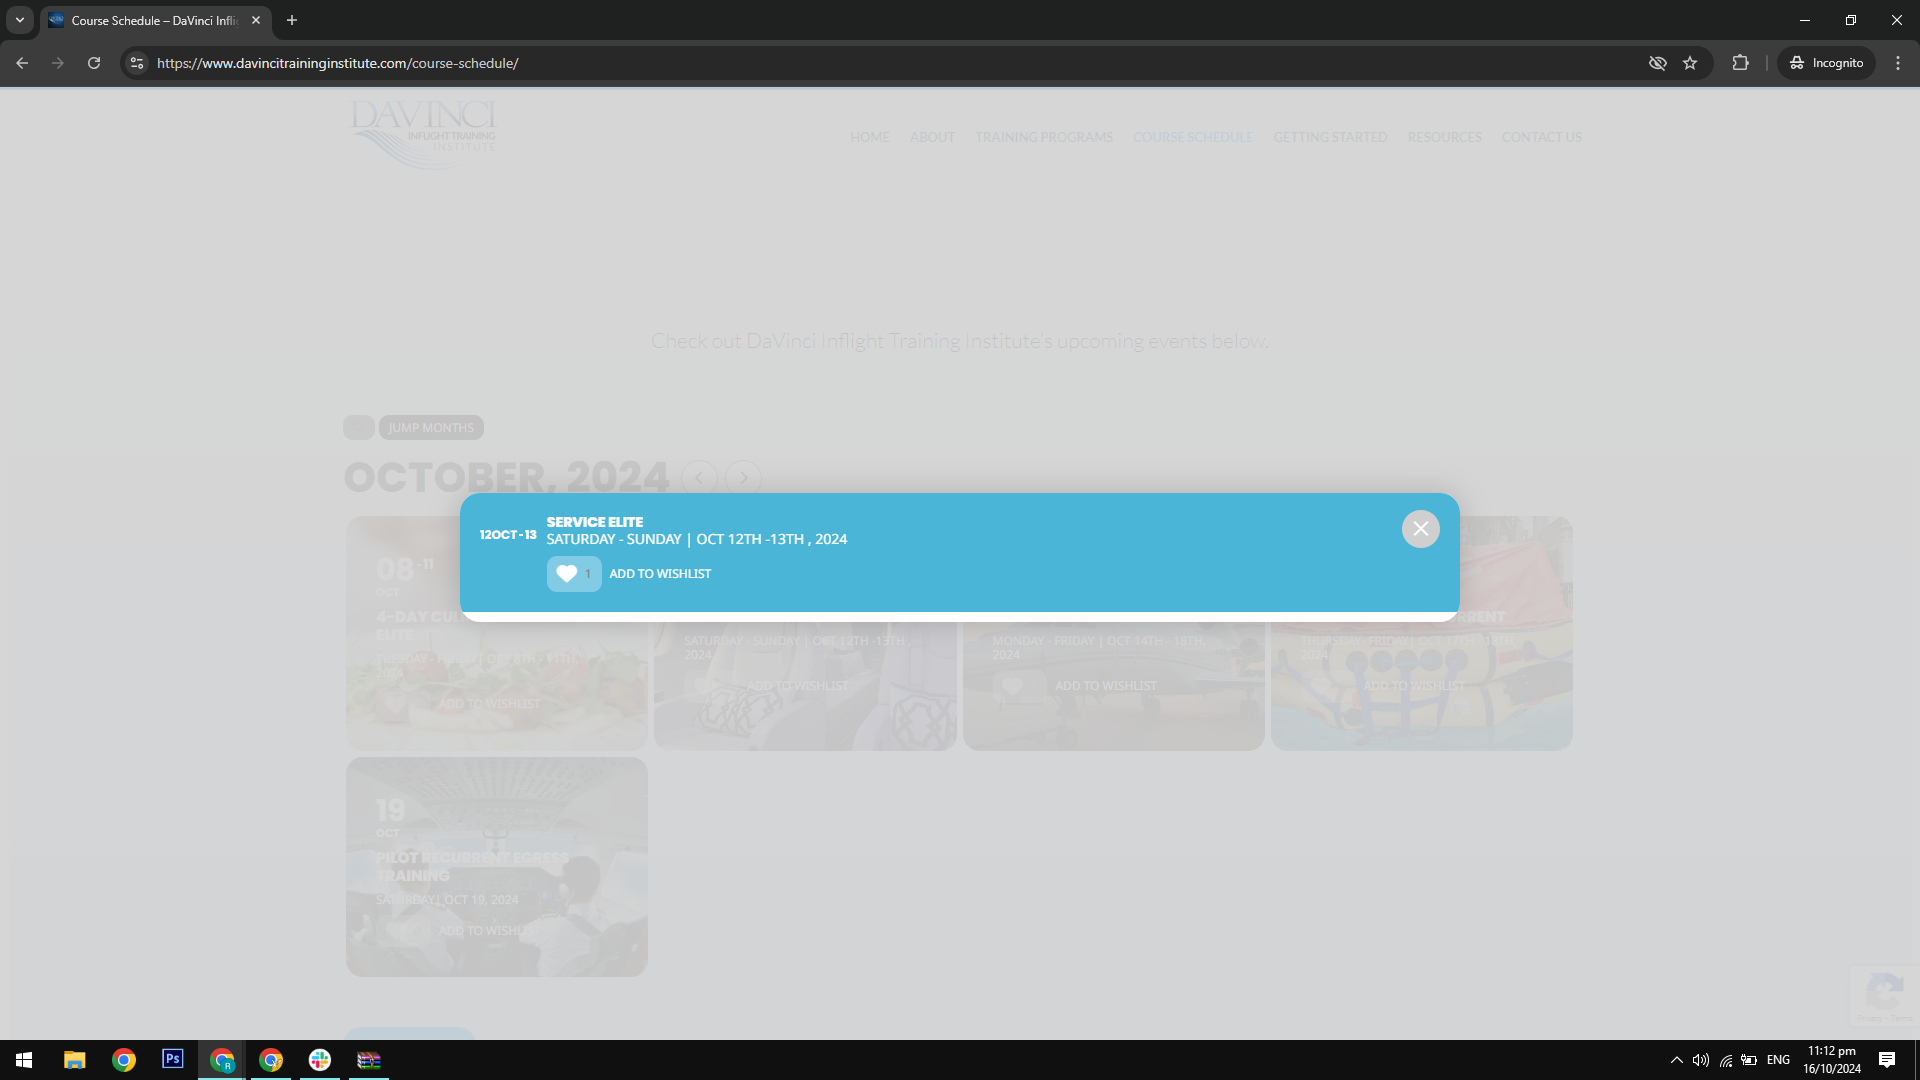Open the browser Extensions puzzle icon
Viewport: 1920px width, 1080px height.
tap(1741, 63)
